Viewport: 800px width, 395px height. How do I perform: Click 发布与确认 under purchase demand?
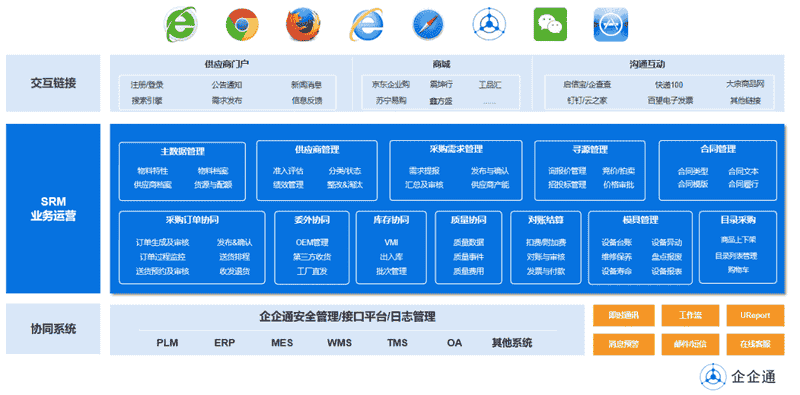coord(489,171)
